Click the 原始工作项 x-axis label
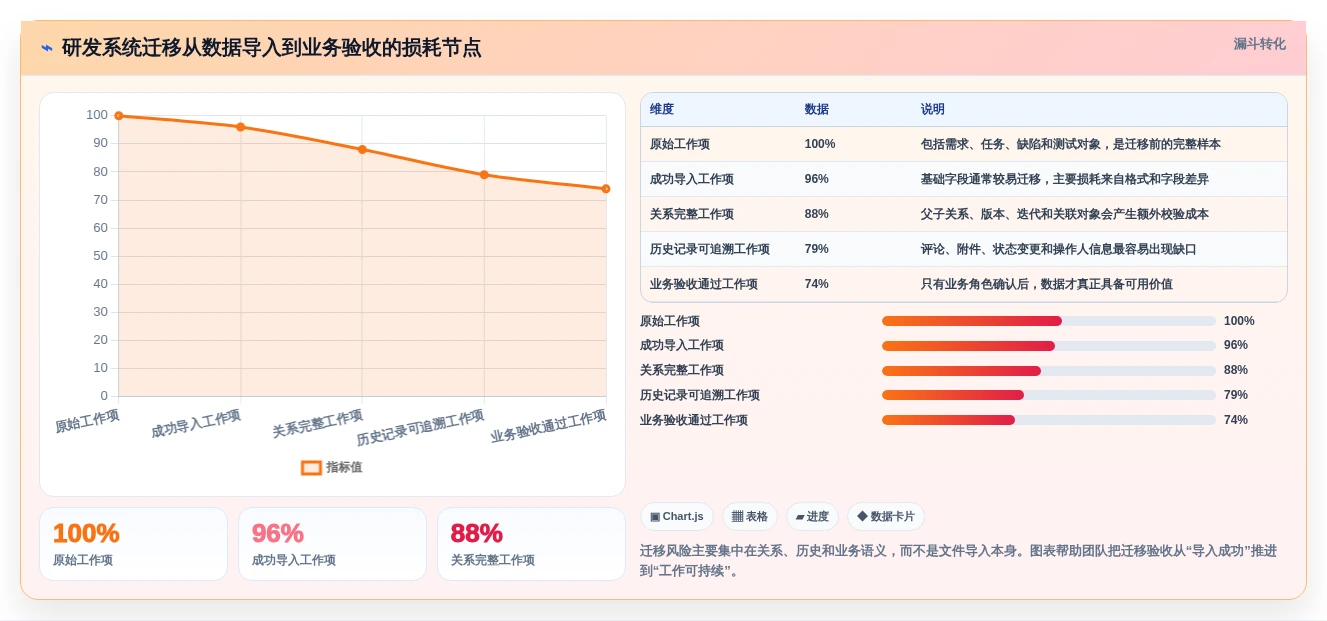The width and height of the screenshot is (1327, 621). [87, 421]
